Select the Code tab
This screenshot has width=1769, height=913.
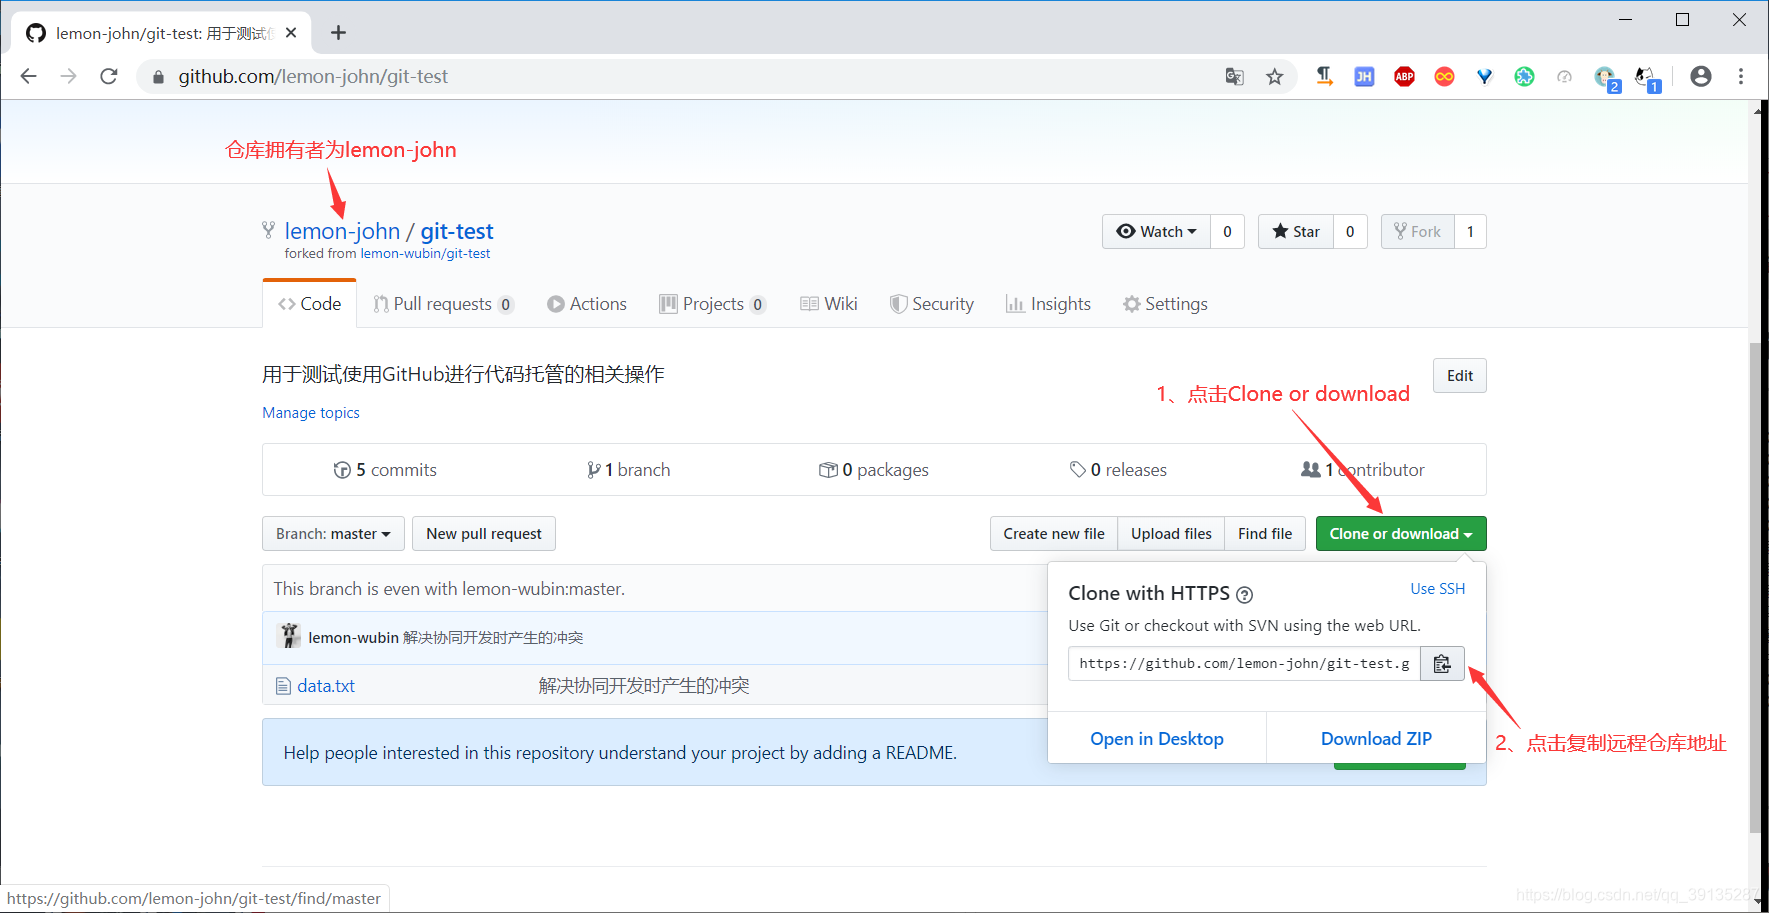coord(310,304)
